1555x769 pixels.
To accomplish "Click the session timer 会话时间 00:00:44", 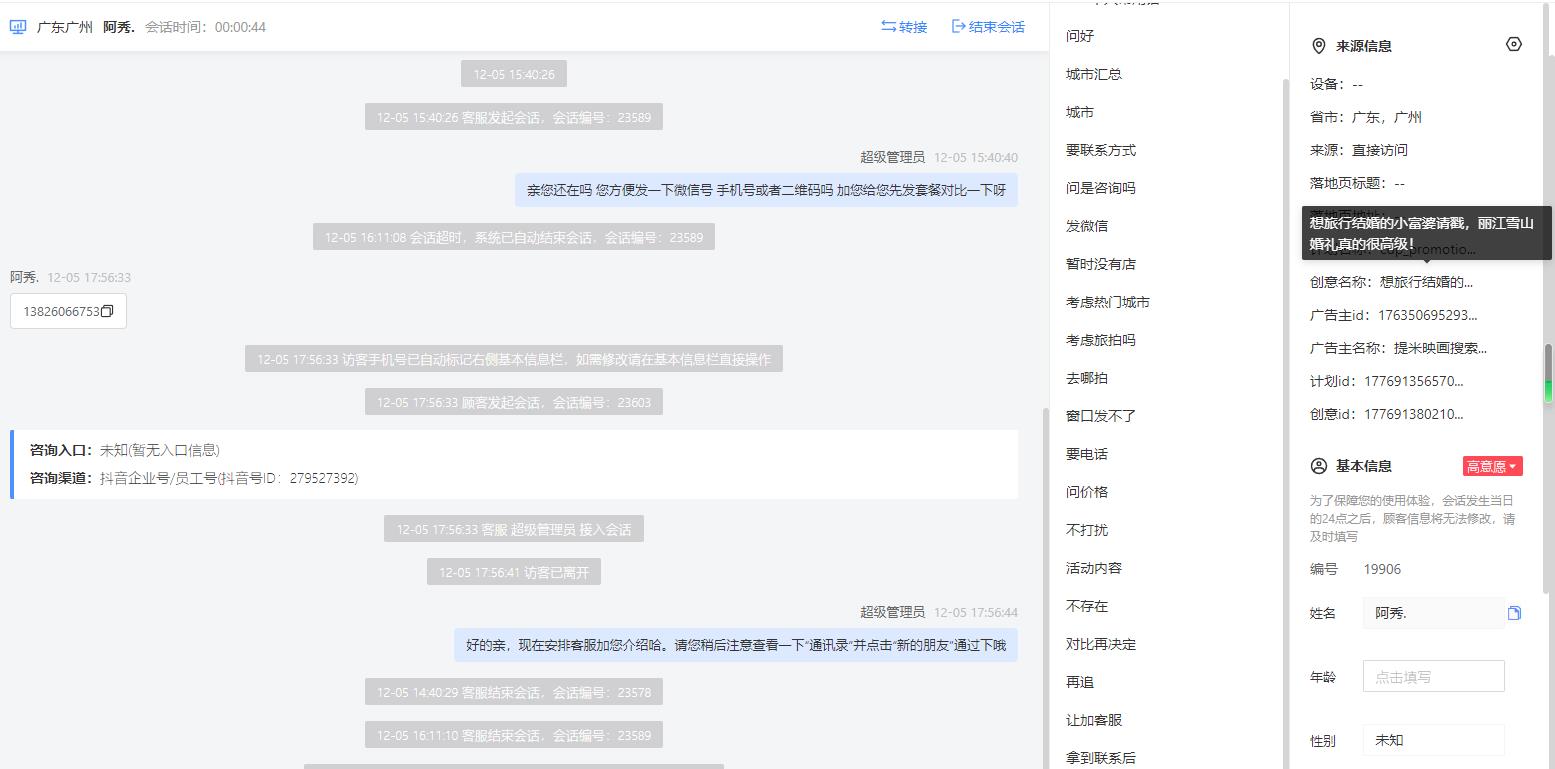I will [205, 27].
